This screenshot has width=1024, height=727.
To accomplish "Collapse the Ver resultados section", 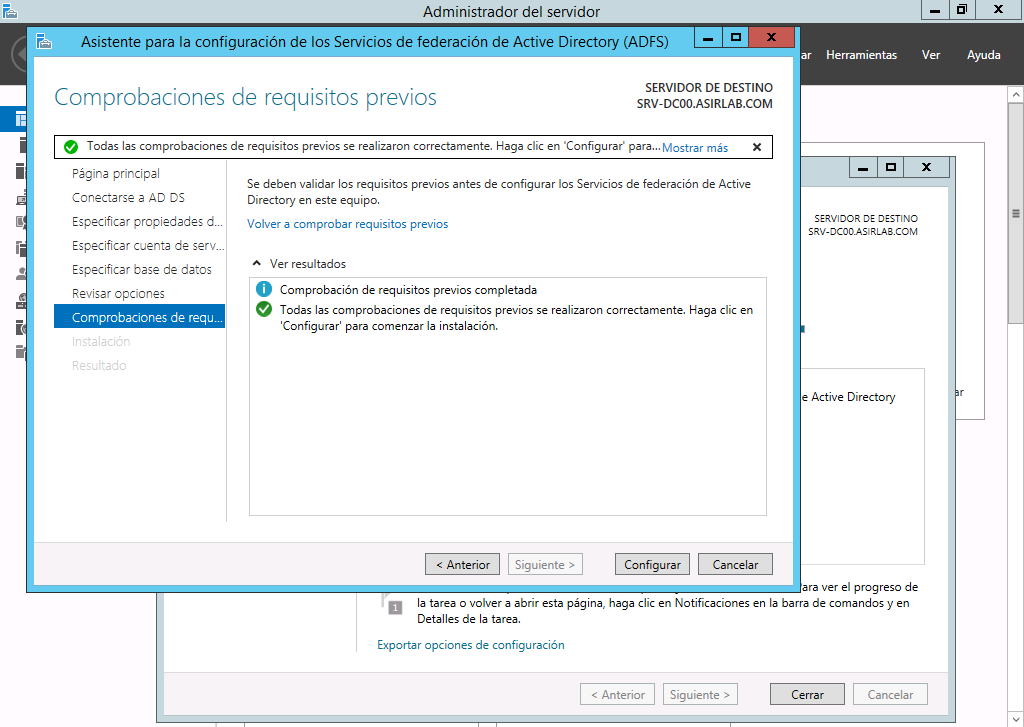I will point(257,263).
